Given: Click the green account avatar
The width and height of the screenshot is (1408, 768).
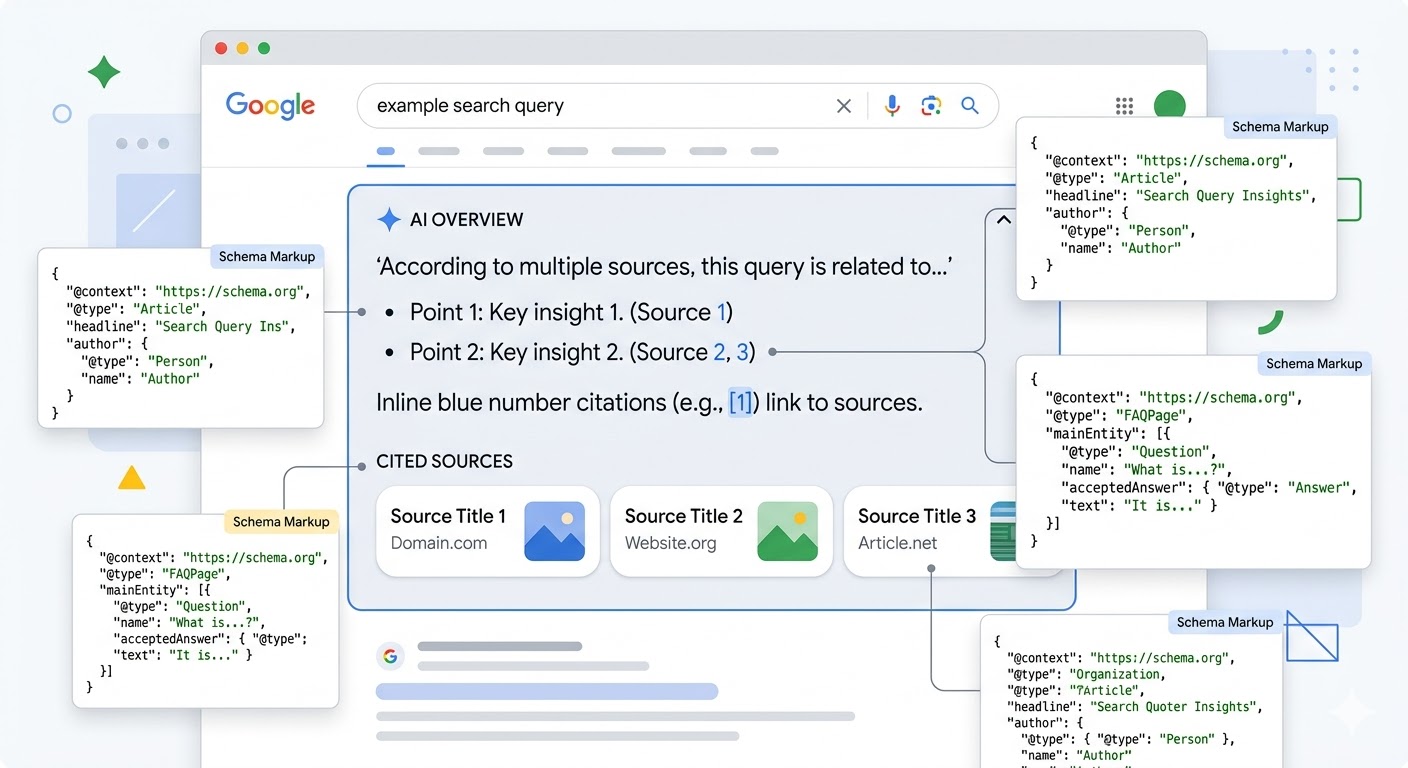Looking at the screenshot, I should pyautogui.click(x=1169, y=105).
